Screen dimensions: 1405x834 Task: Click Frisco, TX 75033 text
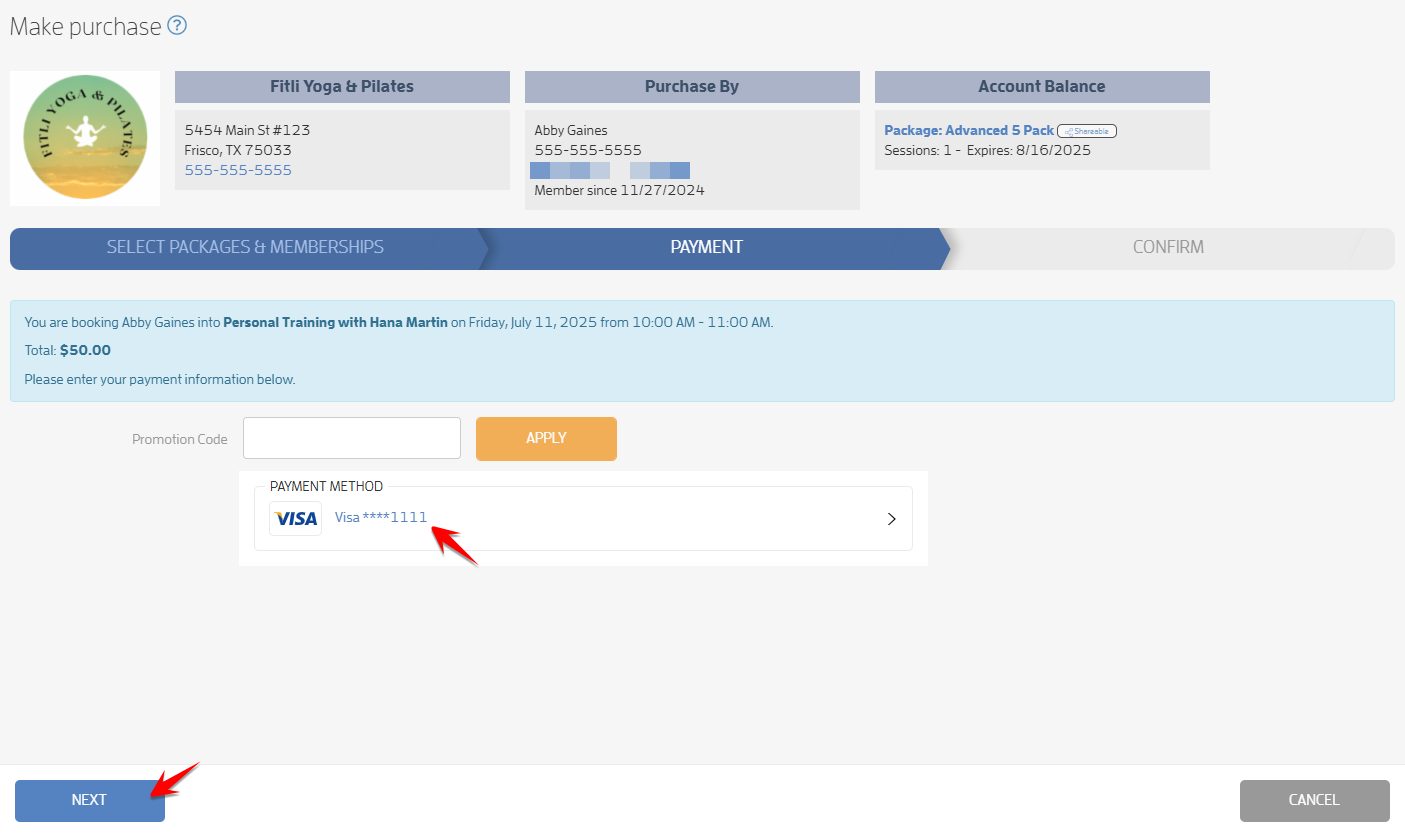coord(238,151)
